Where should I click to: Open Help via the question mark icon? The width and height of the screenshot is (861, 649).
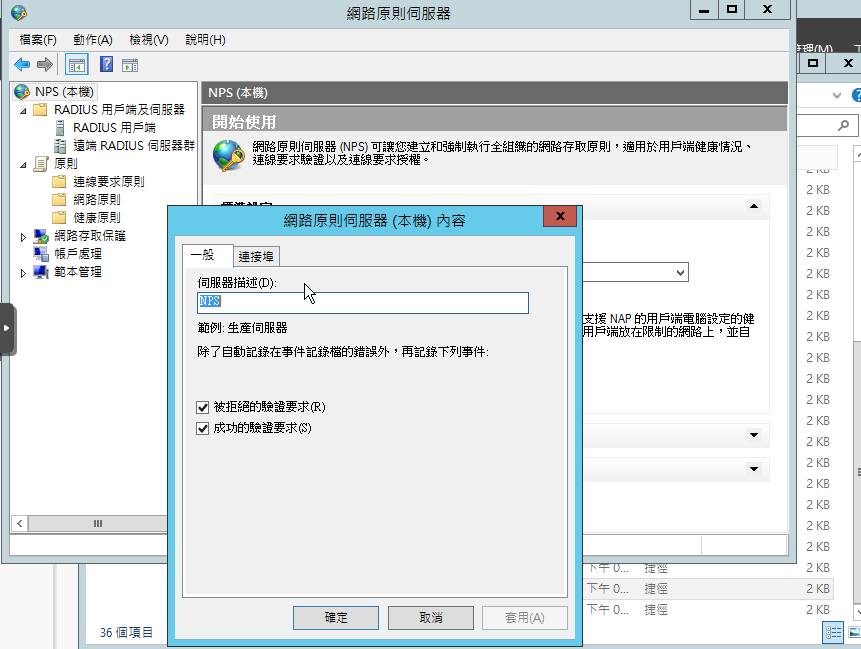click(106, 65)
